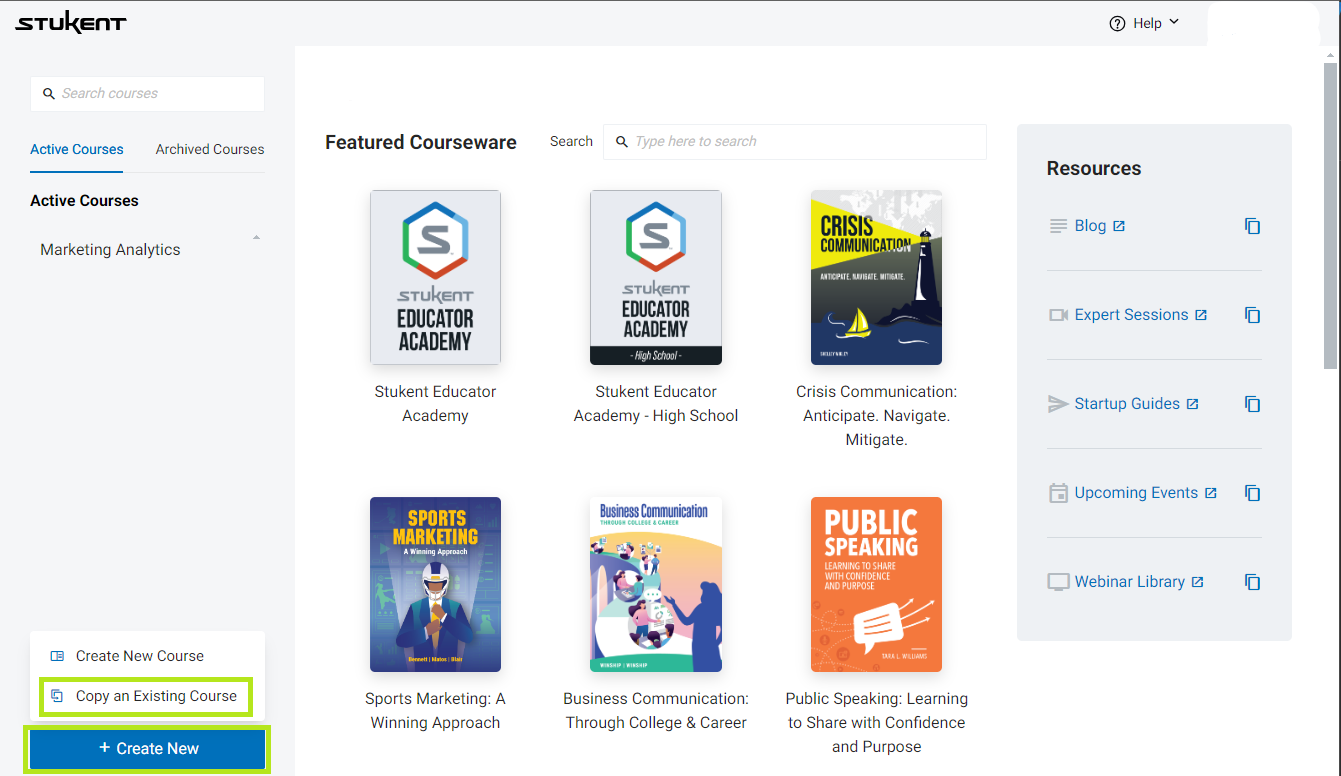Image resolution: width=1341 pixels, height=776 pixels.
Task: Open the Public Speaking book cover
Action: click(876, 584)
